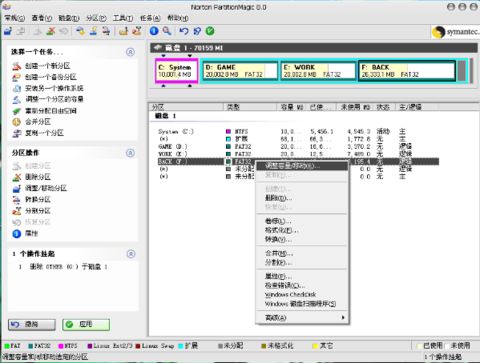Collapse the 个操作挂起 pending operations panel
The image size is (480, 363).
pyautogui.click(x=131, y=254)
